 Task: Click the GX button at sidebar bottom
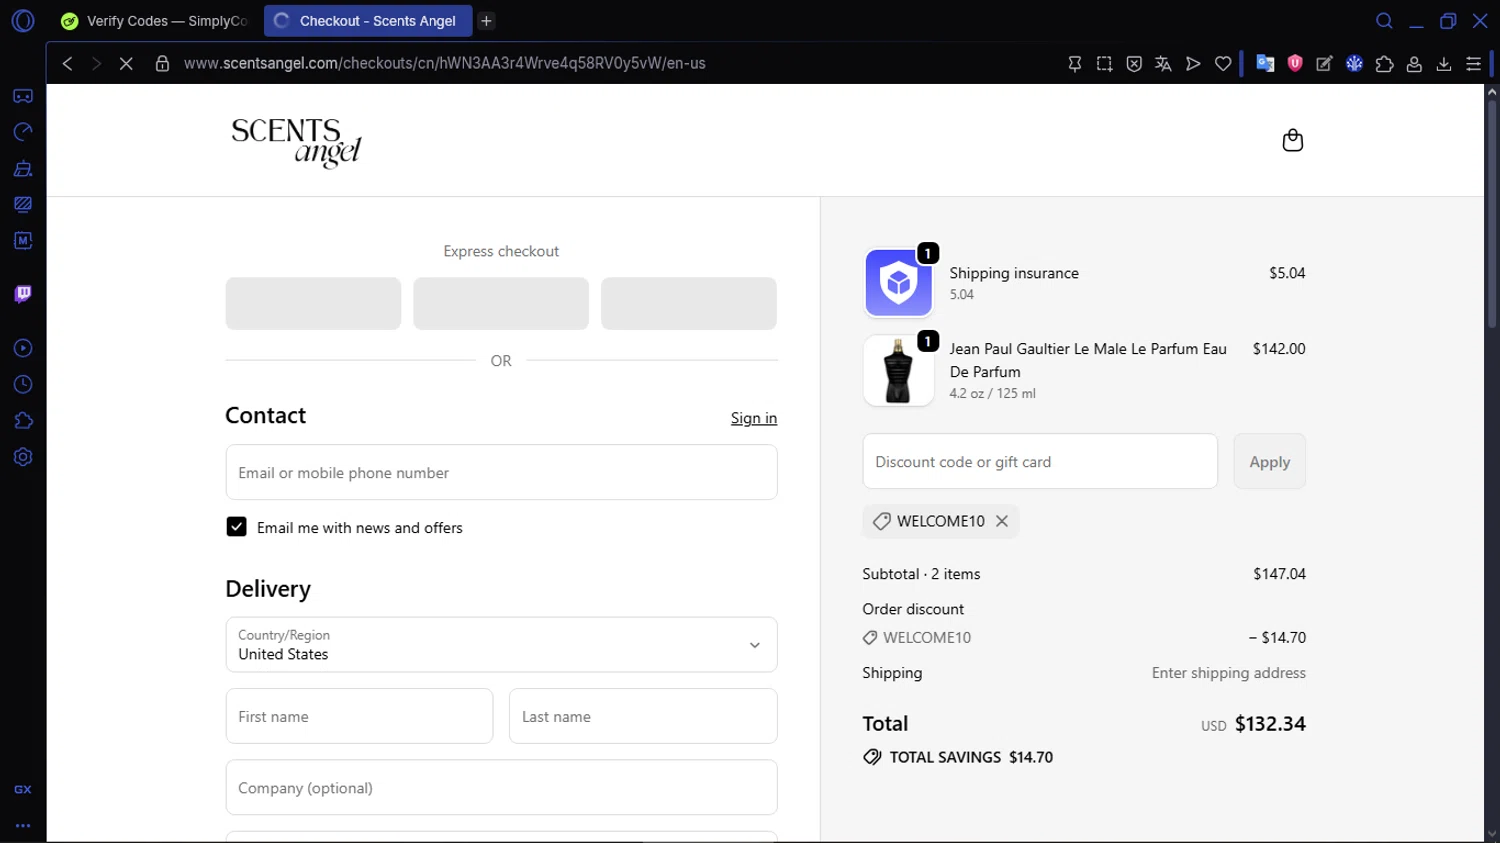point(23,789)
